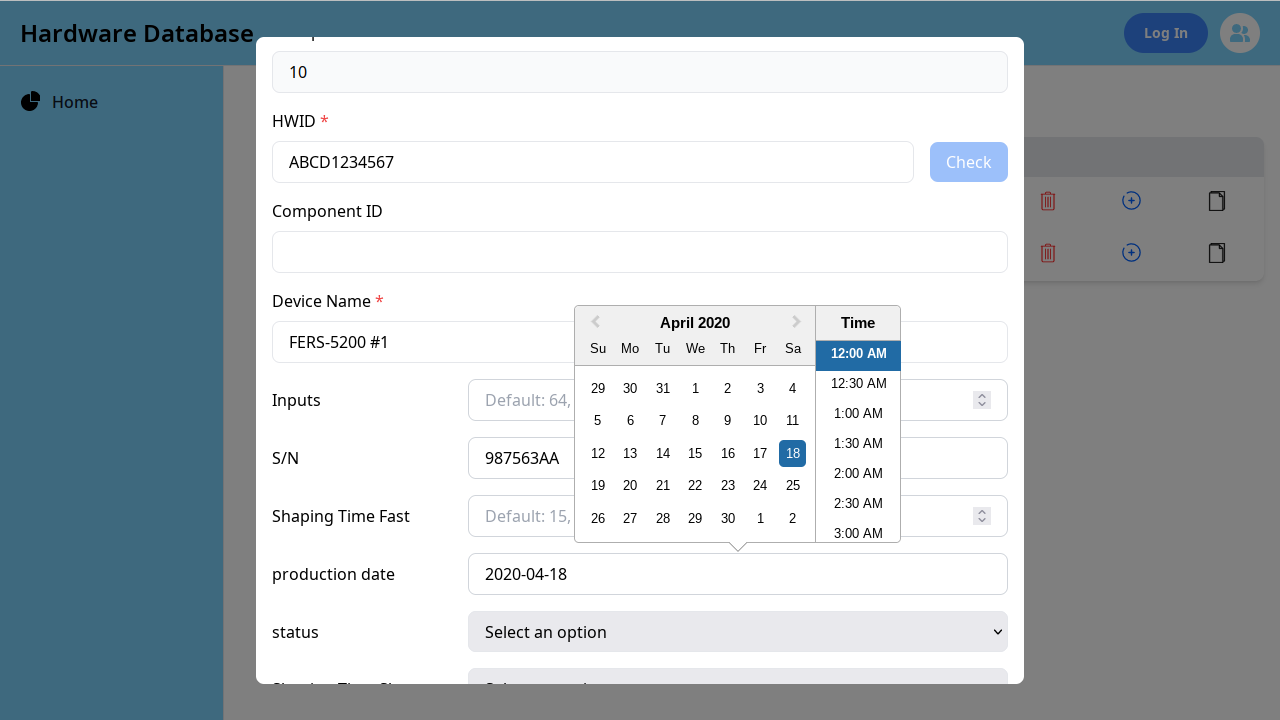This screenshot has width=1280, height=720.
Task: Click the second row red trash icon
Action: [1048, 253]
